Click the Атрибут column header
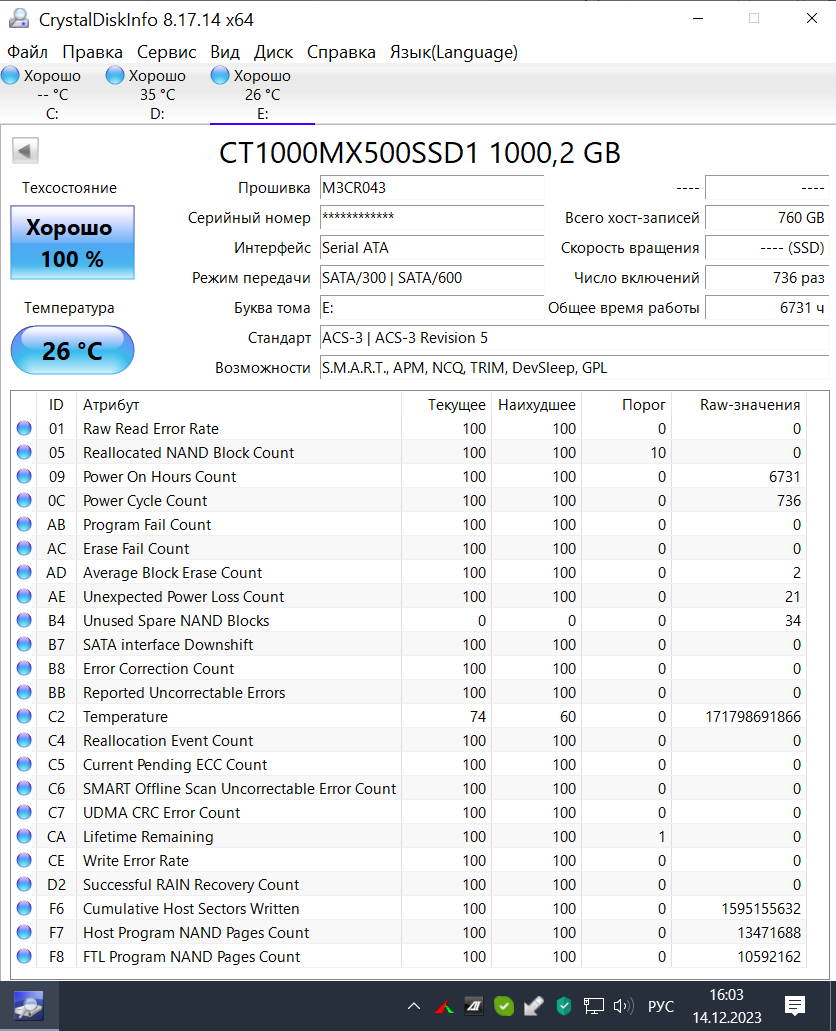 [239, 405]
